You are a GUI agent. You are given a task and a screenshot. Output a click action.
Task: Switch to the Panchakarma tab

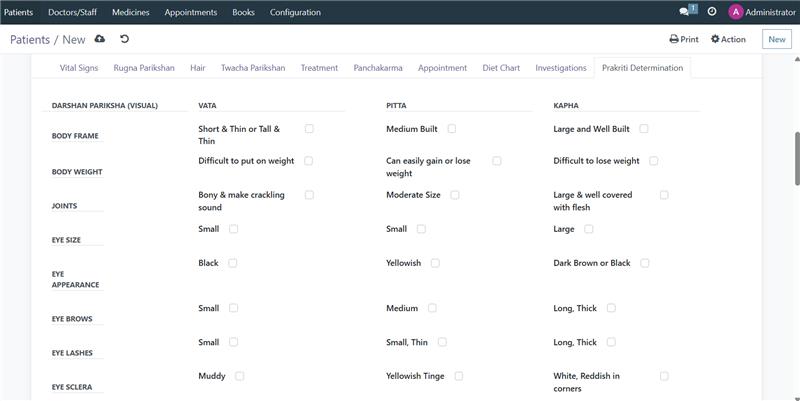point(378,68)
